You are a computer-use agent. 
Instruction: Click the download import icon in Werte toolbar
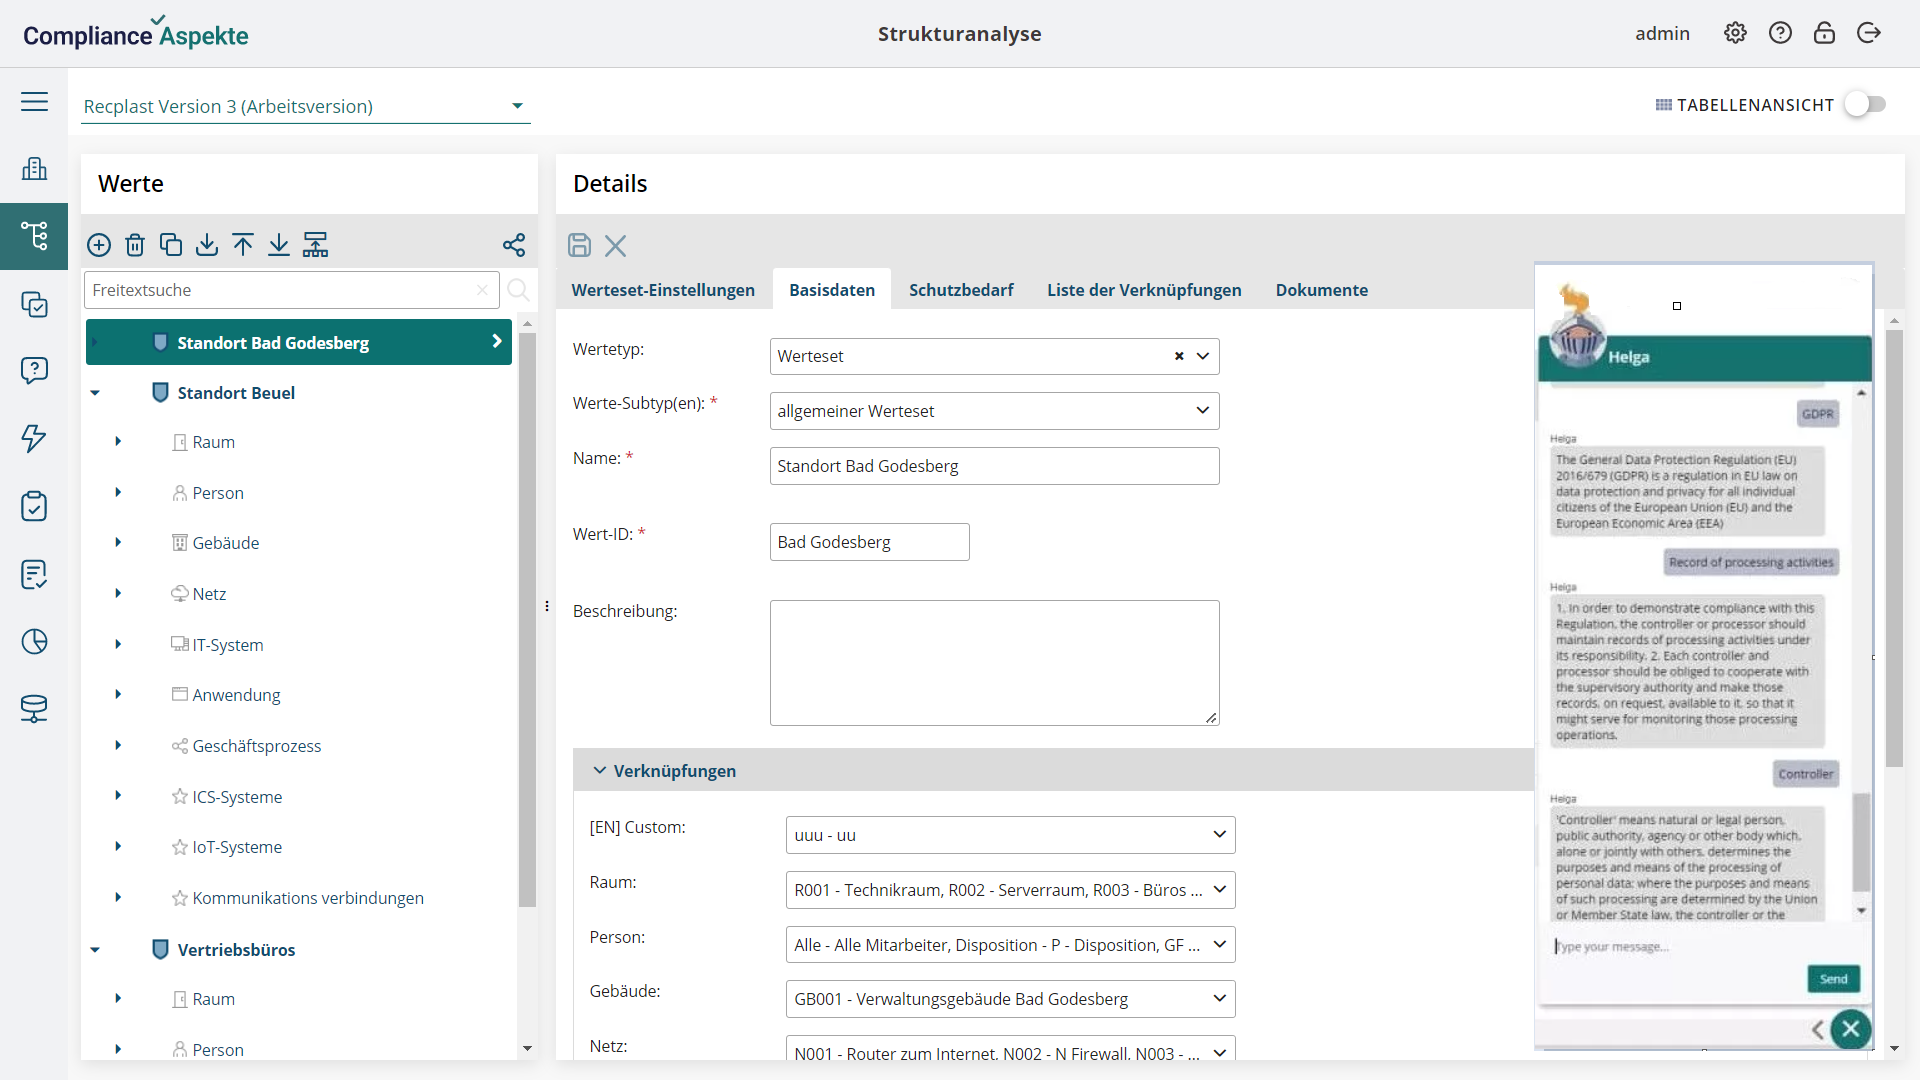point(207,245)
